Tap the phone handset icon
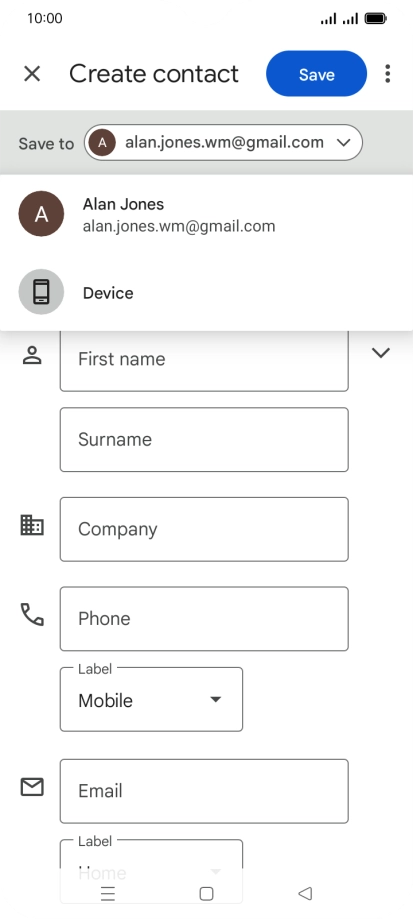Screen dimensions: 413x919 click(32, 614)
